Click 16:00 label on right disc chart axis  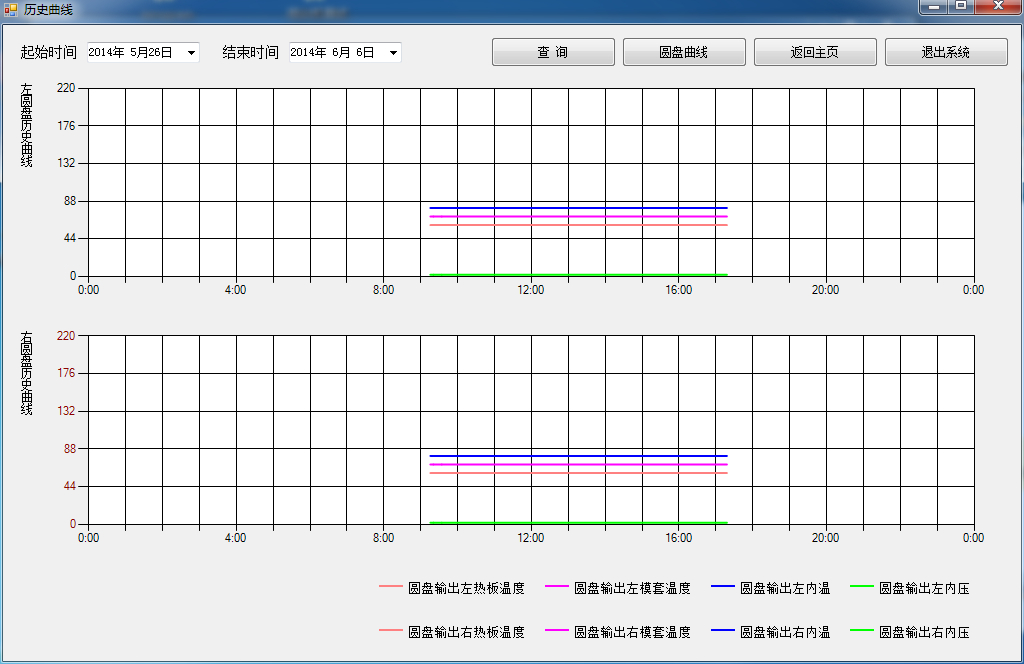[x=679, y=538]
